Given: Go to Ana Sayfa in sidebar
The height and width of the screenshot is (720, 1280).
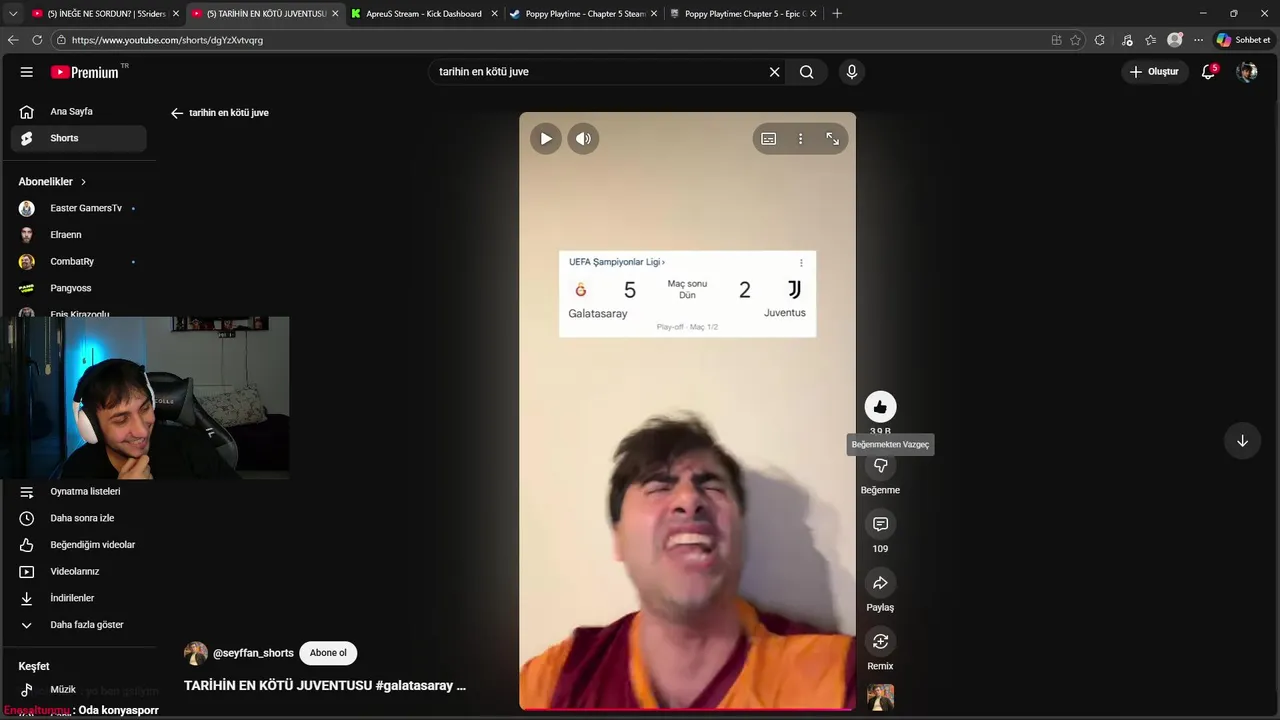Looking at the screenshot, I should 79,112.
